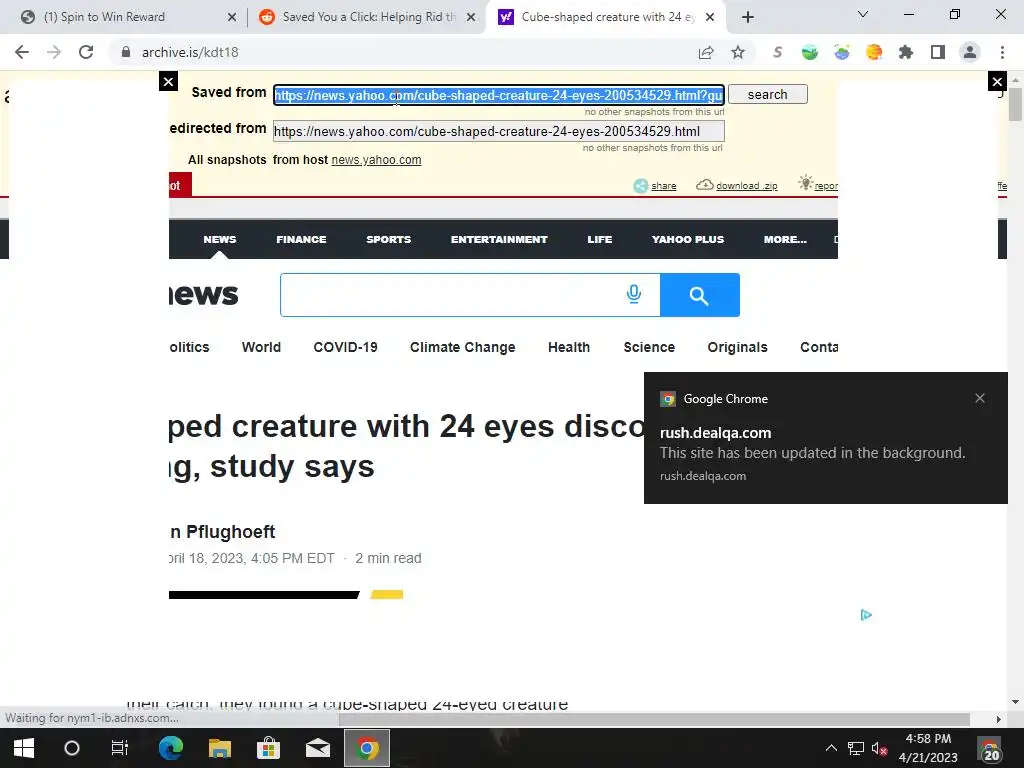1024x768 pixels.
Task: Open the Health category
Action: coord(569,347)
